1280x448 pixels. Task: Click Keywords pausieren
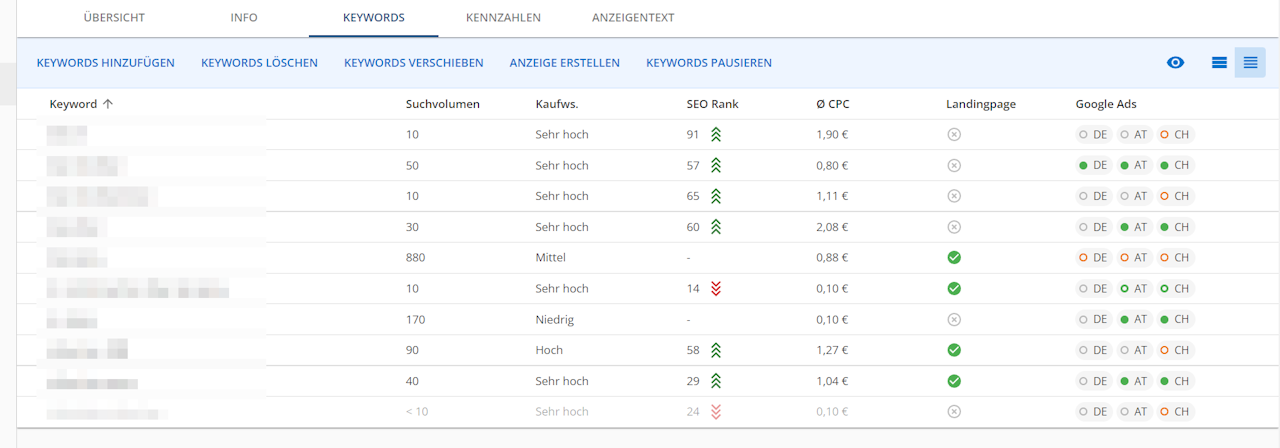(709, 63)
